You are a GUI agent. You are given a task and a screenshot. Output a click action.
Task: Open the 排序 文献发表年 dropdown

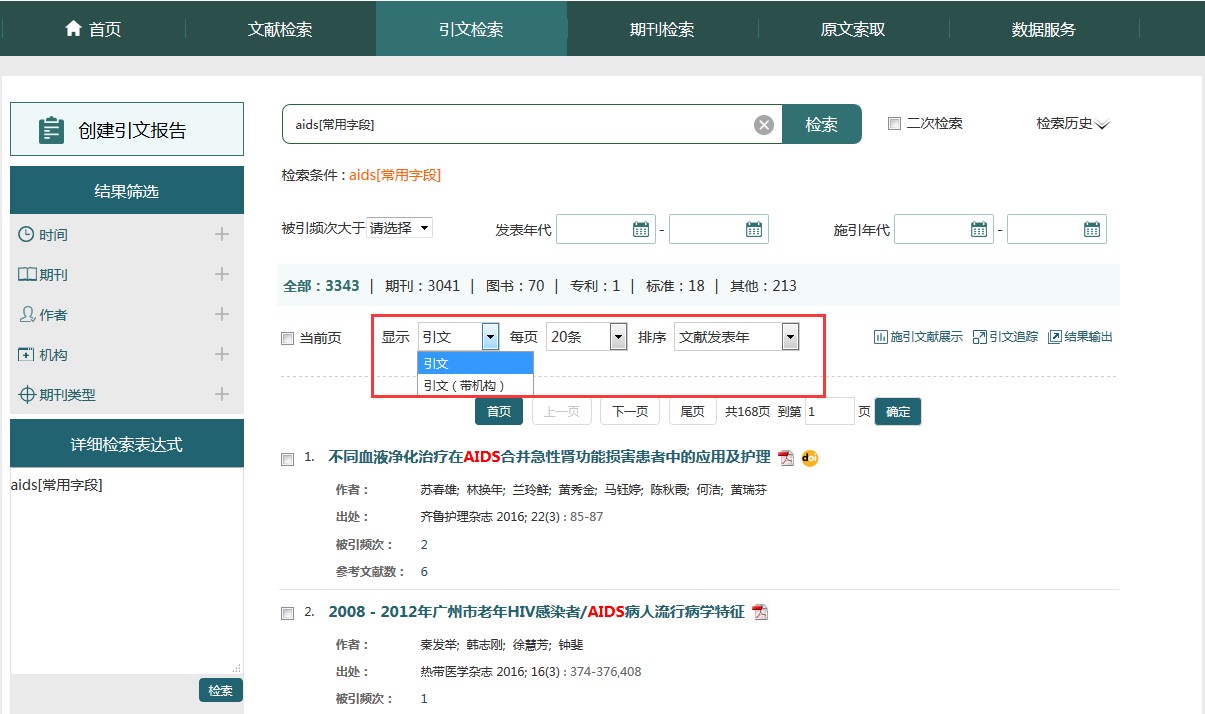pos(737,337)
